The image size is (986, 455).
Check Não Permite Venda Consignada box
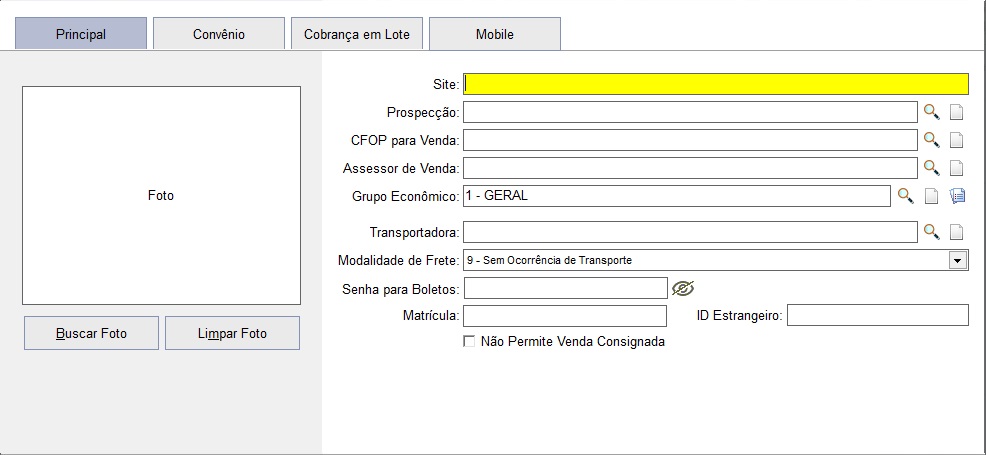(468, 341)
